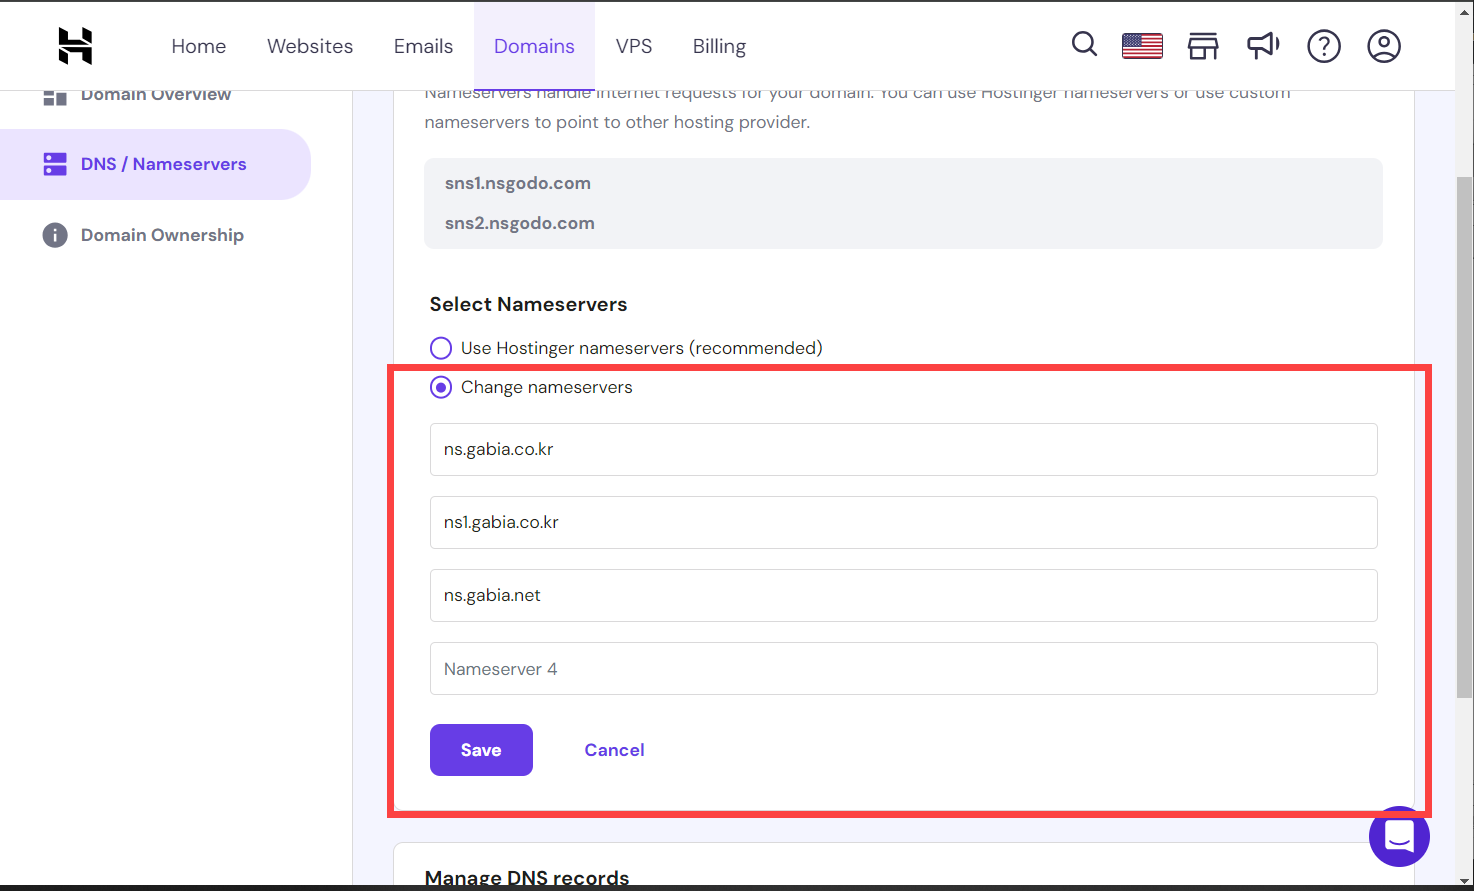
Task: Click the sns2.nsgodo.com text
Action: [x=520, y=223]
